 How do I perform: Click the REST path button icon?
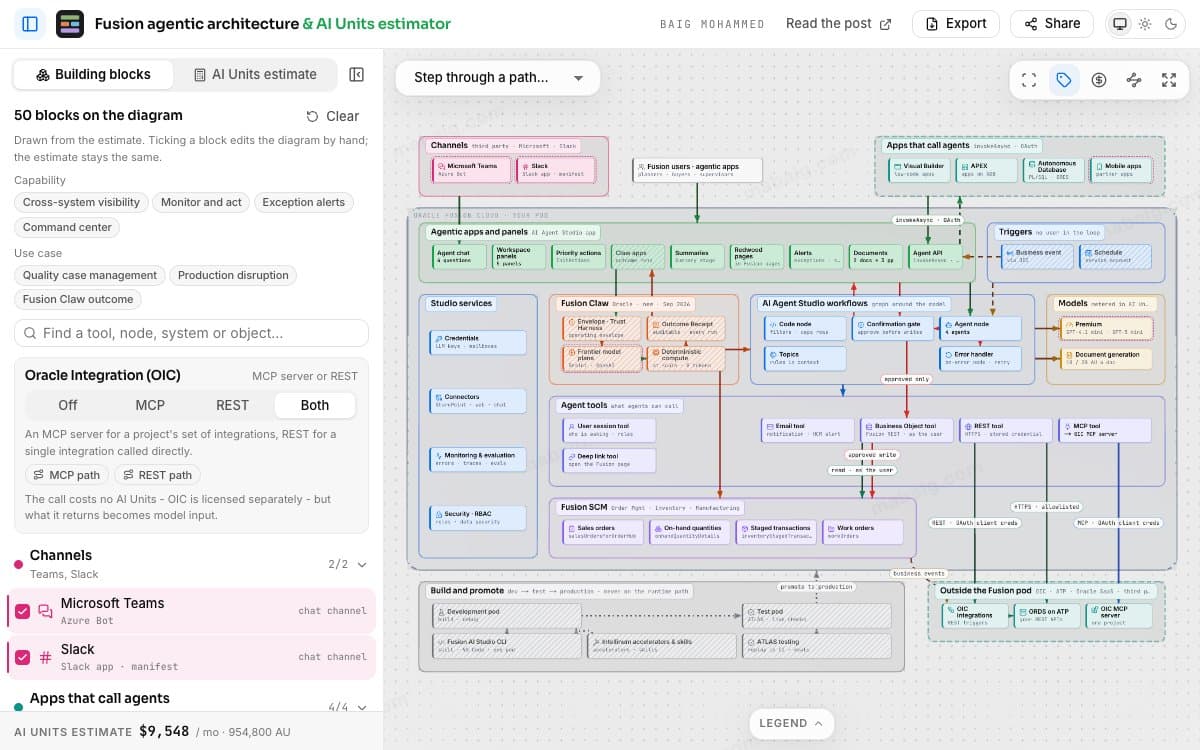click(128, 475)
